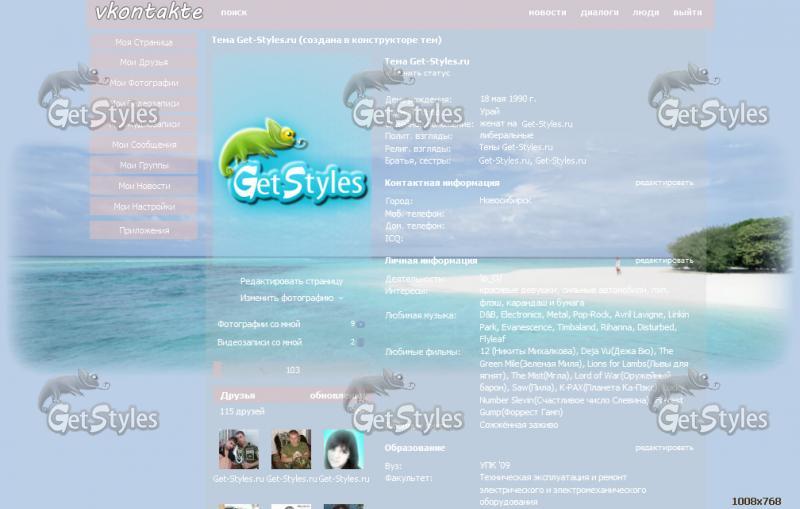
Task: Open Мои Фотографии in sidebar
Action: pos(144,83)
